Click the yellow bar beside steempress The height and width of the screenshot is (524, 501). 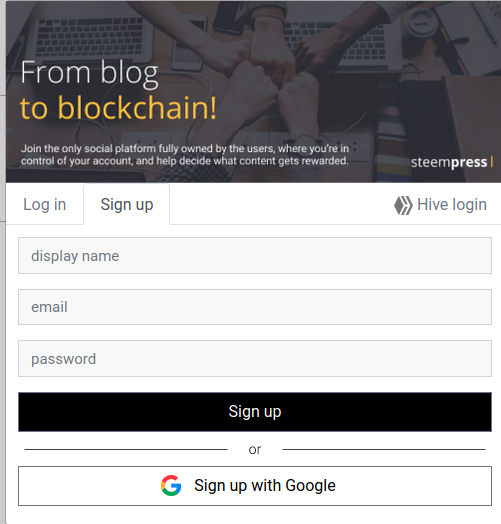(492, 162)
